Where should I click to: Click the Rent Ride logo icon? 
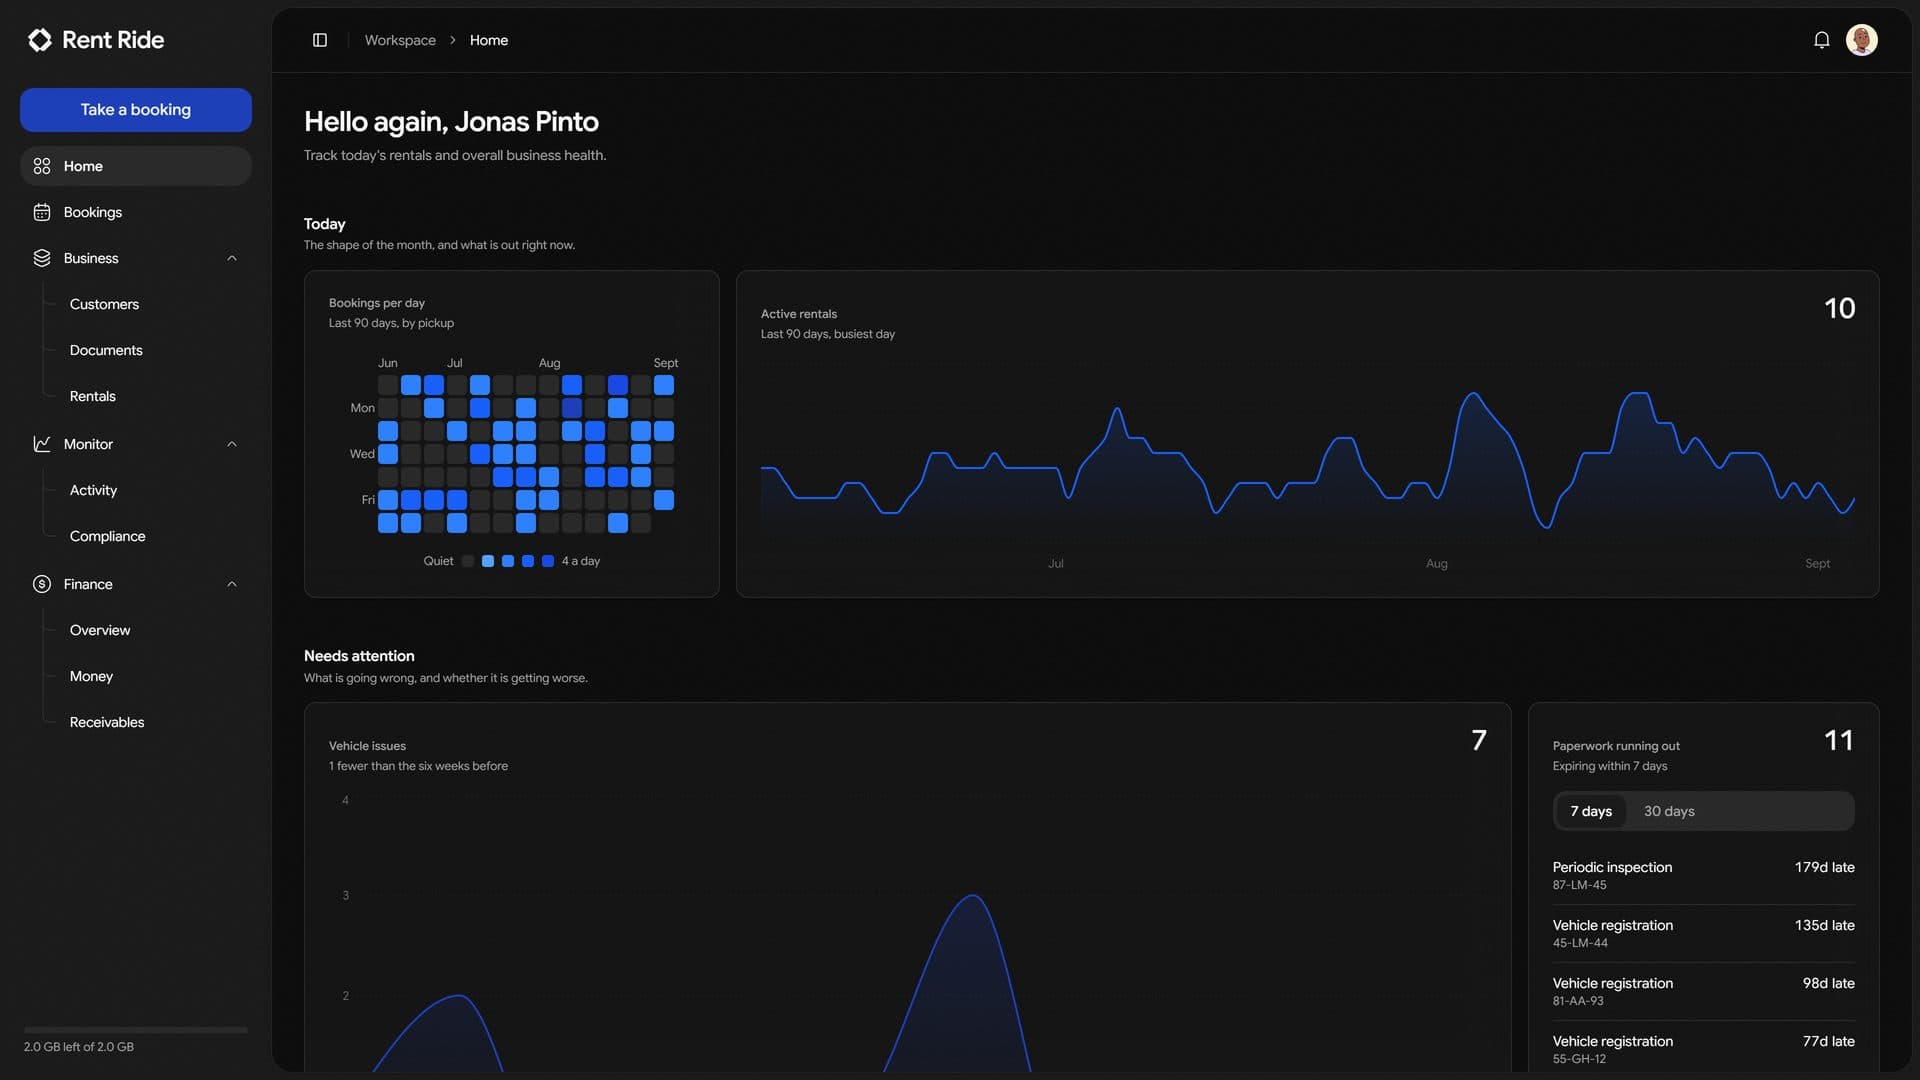tap(40, 40)
